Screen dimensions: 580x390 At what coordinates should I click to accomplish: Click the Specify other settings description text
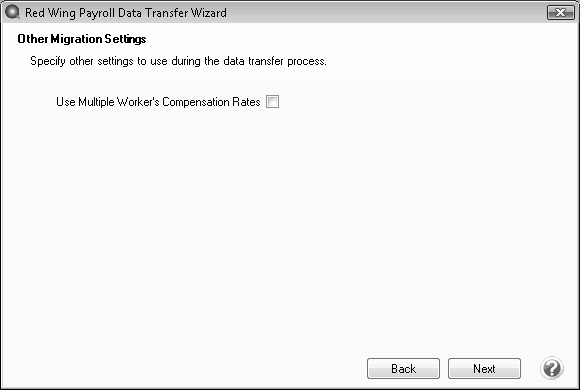[178, 61]
